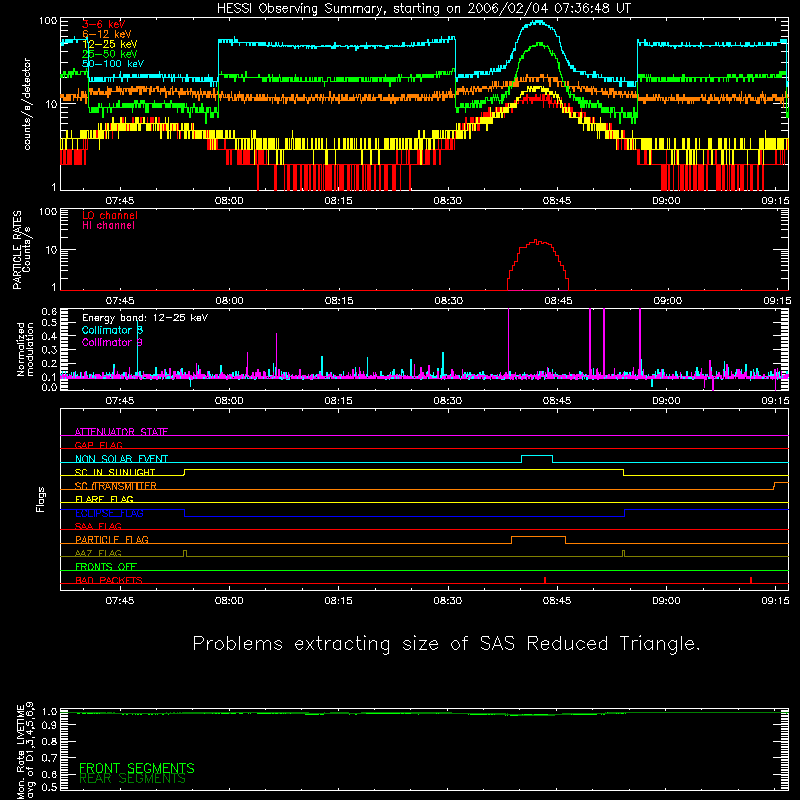Click the LO channel particle rate peak

coord(536,240)
